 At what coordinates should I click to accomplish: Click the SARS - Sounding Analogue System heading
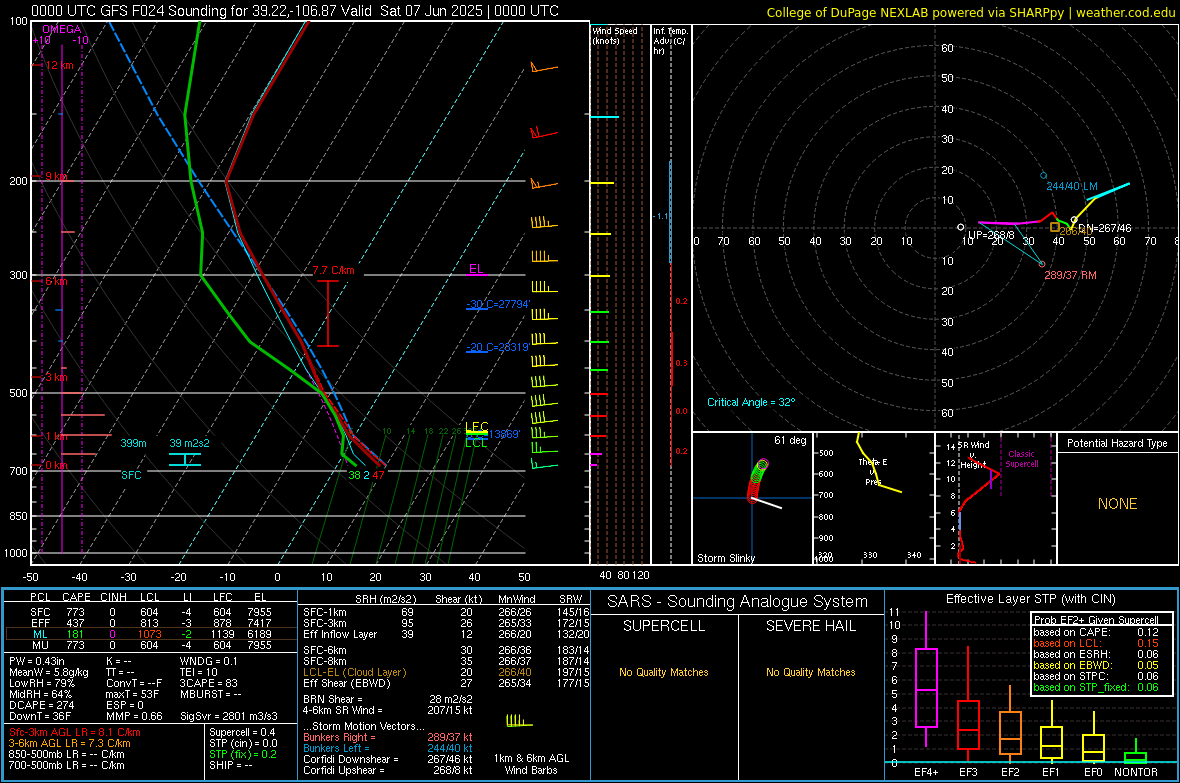(x=738, y=602)
